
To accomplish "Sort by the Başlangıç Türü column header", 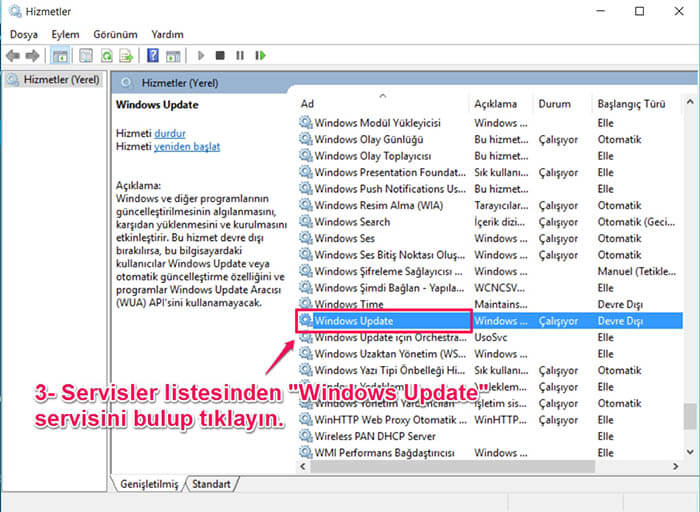I will (x=631, y=104).
